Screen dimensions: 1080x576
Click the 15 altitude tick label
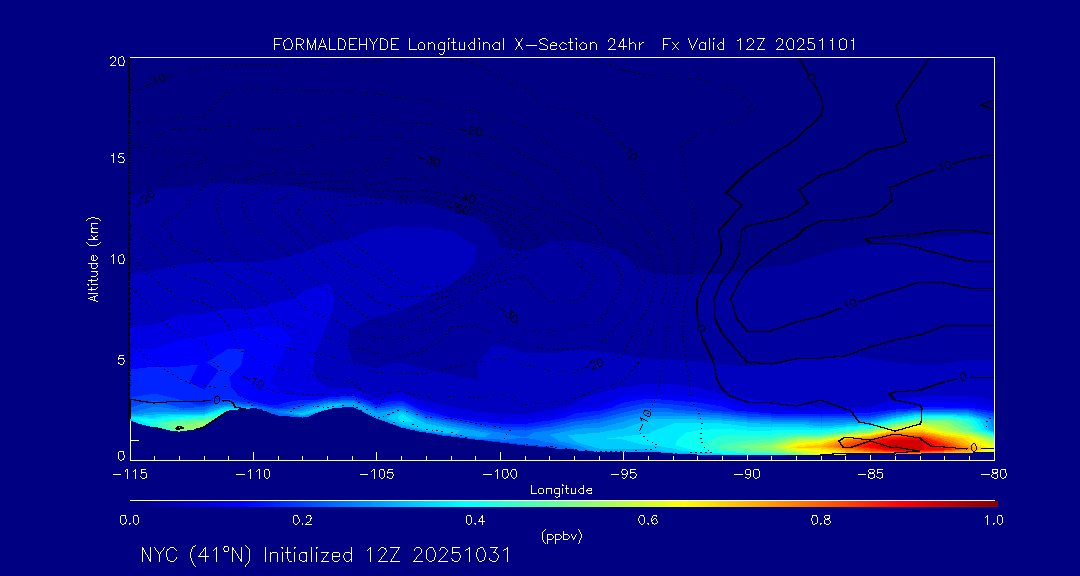click(x=115, y=159)
